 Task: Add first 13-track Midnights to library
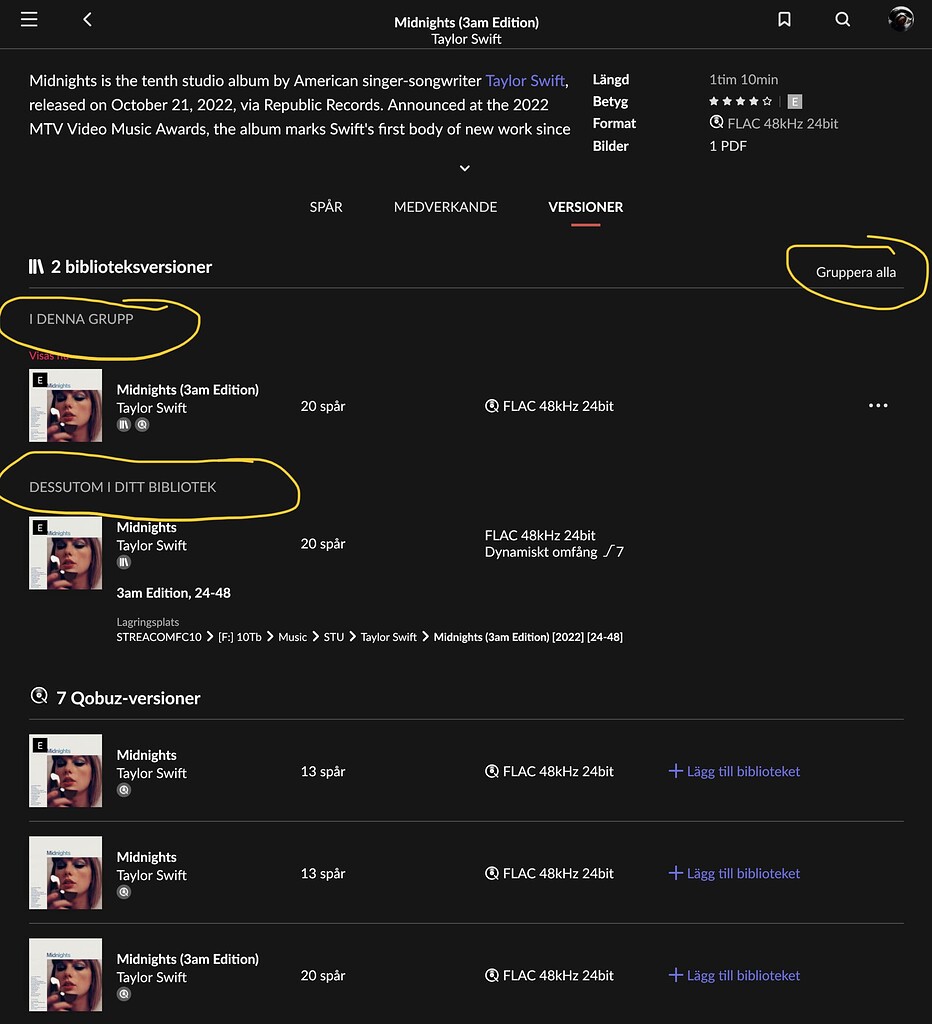[x=734, y=771]
